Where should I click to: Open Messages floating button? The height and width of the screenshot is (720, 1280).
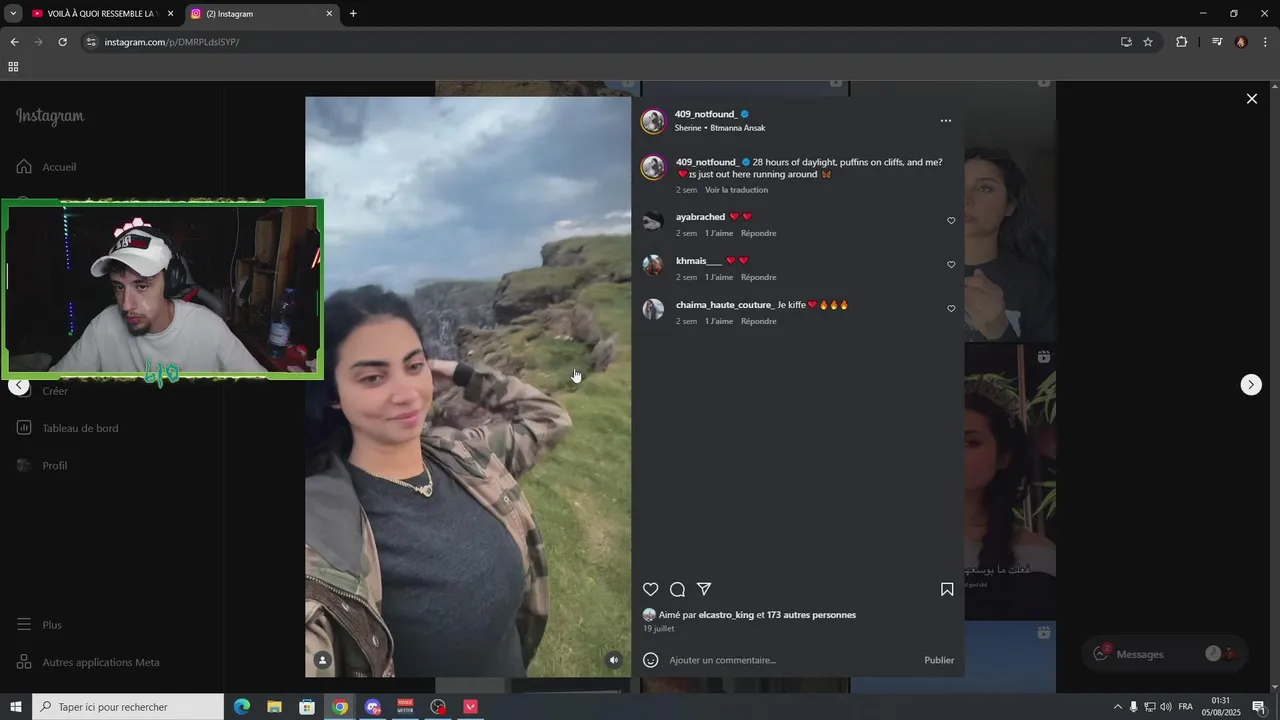click(x=1164, y=654)
